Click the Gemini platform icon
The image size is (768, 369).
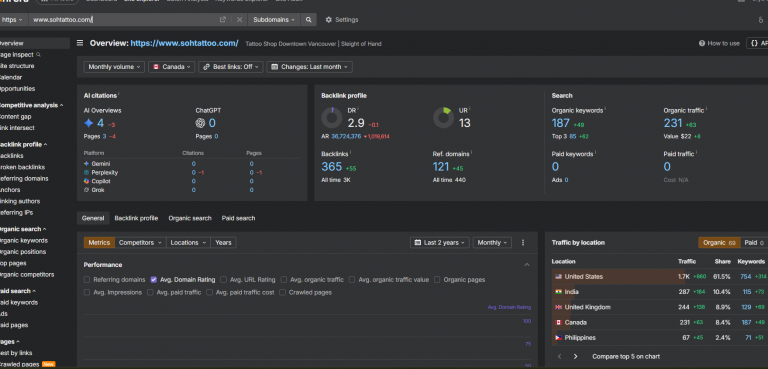[86, 164]
